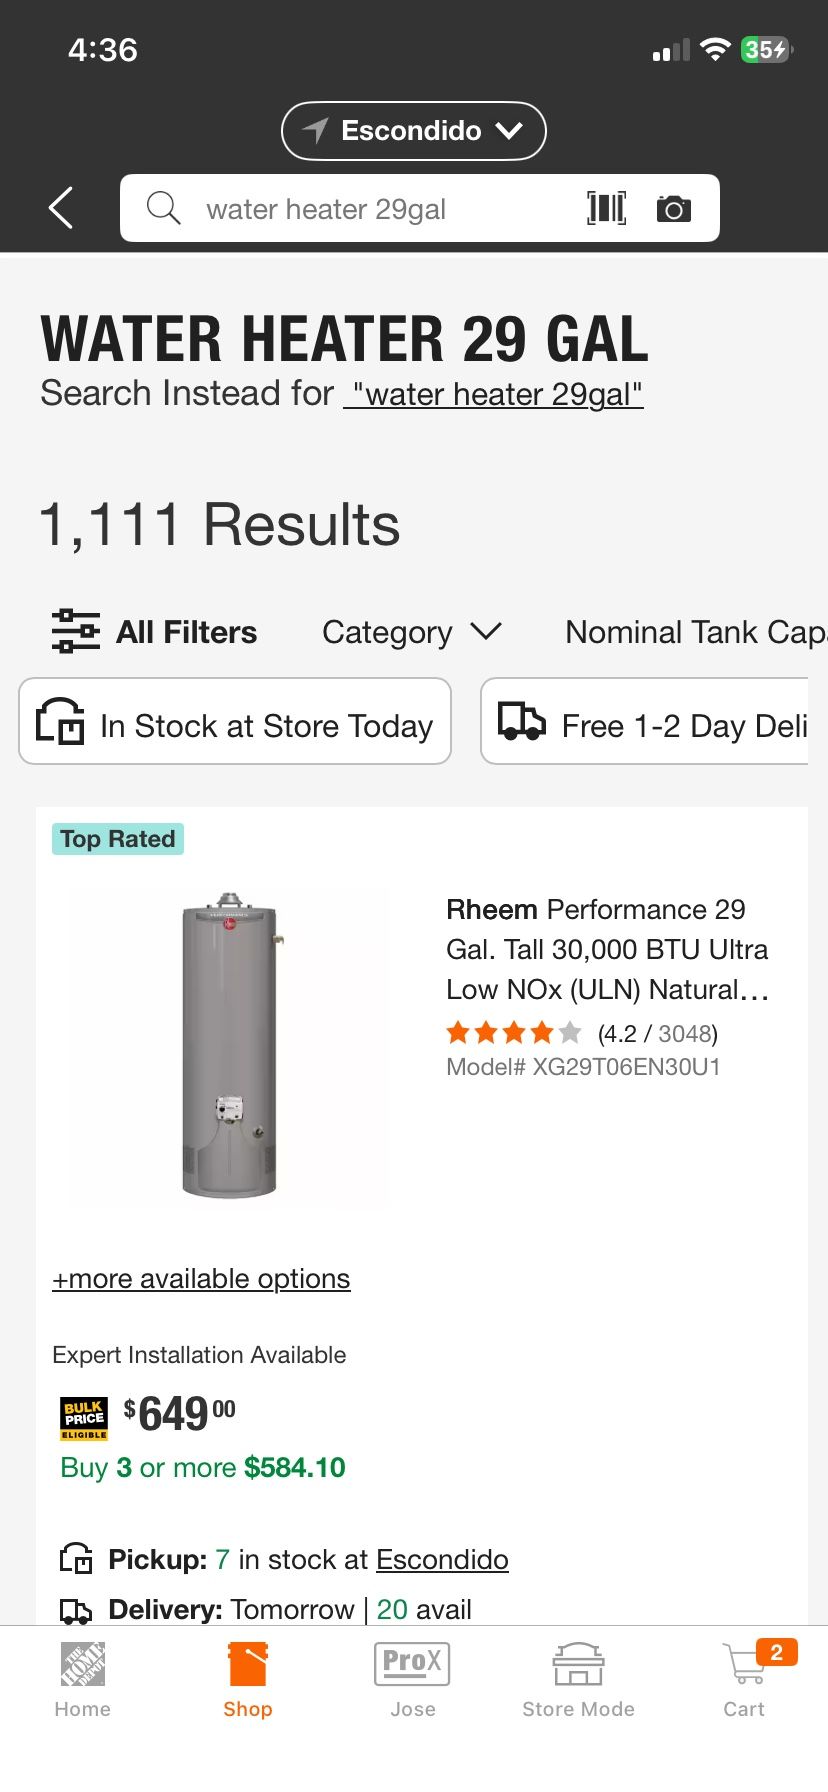
Task: Switch to the Shop tab
Action: (248, 1677)
